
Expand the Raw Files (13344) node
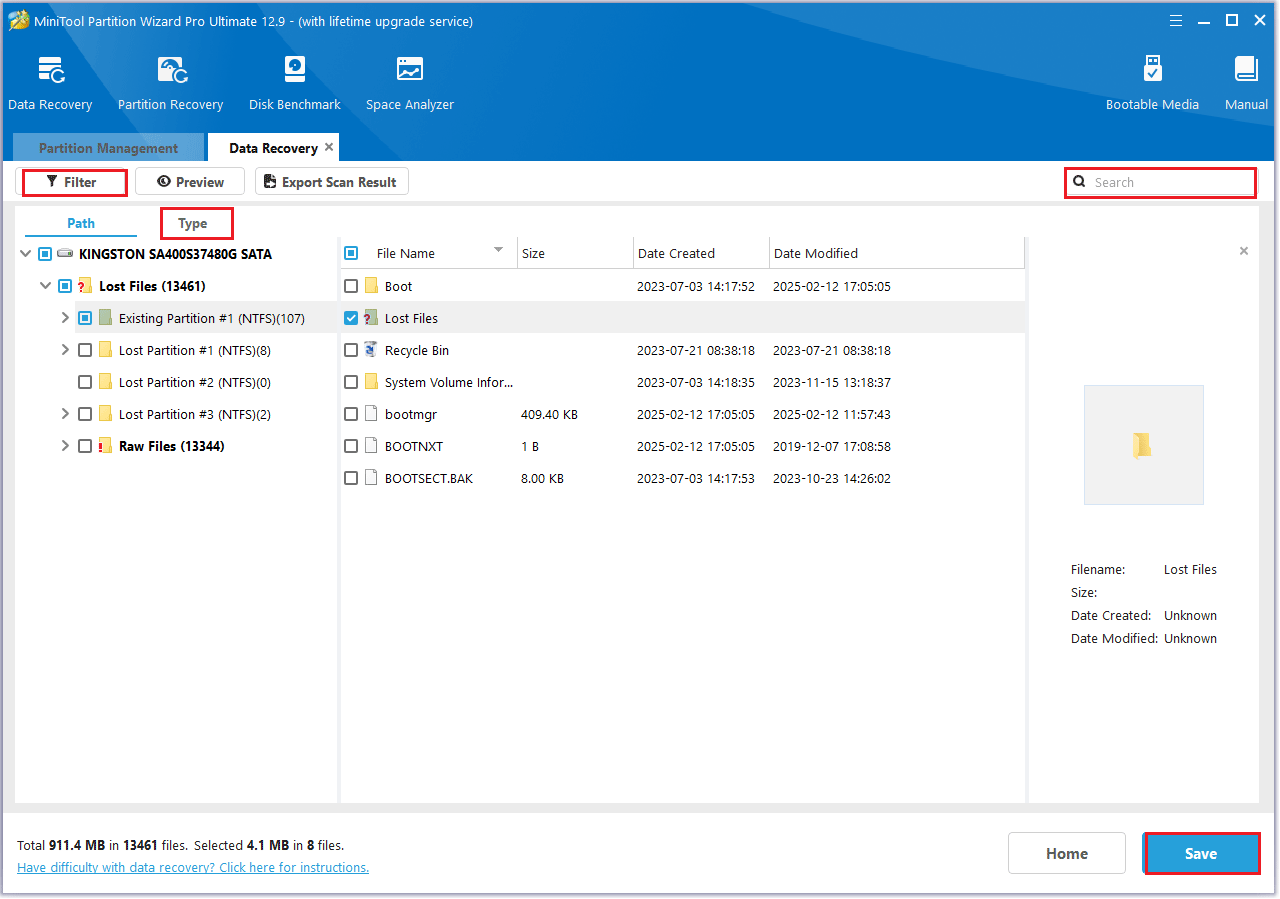coord(65,446)
